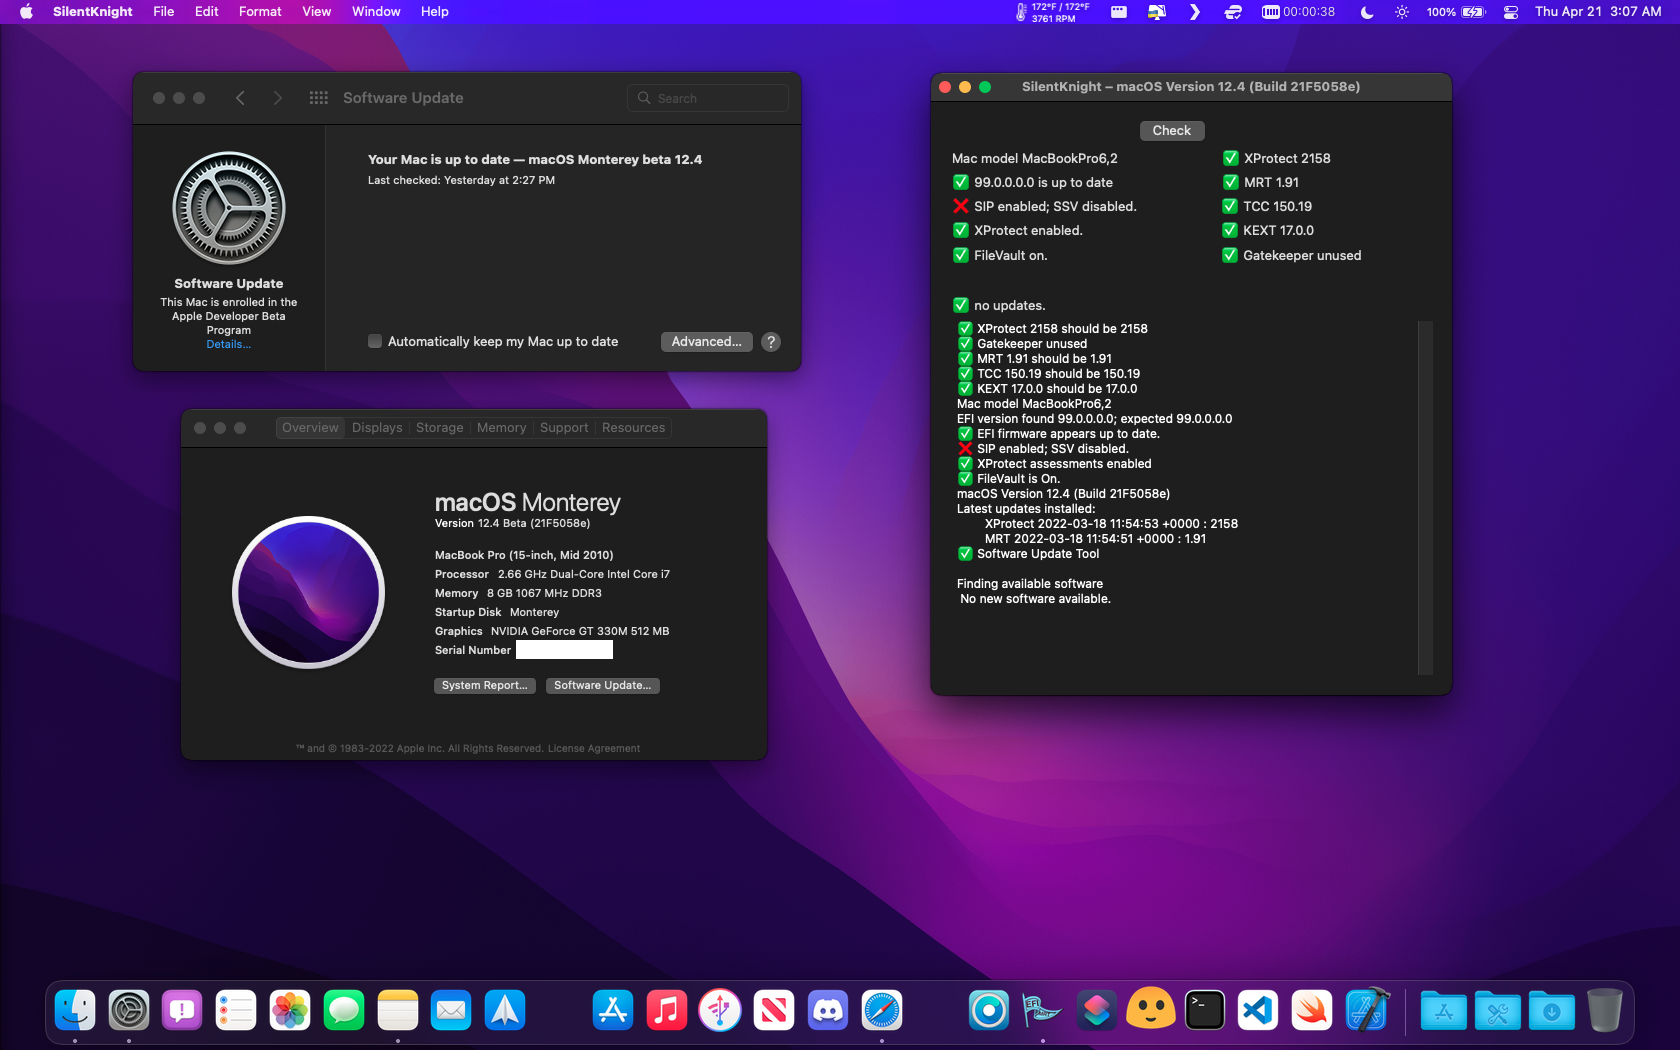Click Software Update… in About This Mac

pos(603,685)
